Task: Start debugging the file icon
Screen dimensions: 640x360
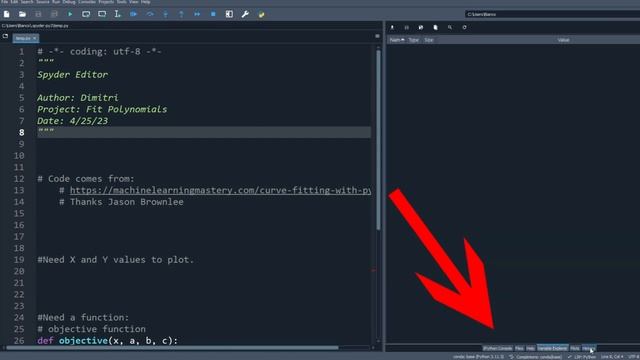Action: pos(133,14)
